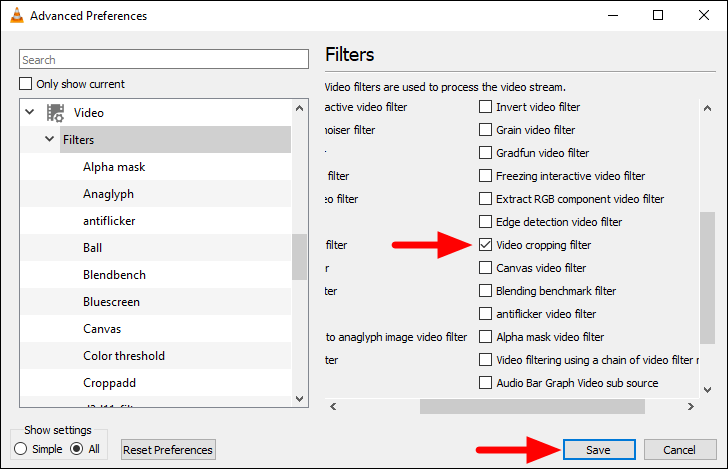Click tree panel scroll up arrow

click(x=299, y=109)
